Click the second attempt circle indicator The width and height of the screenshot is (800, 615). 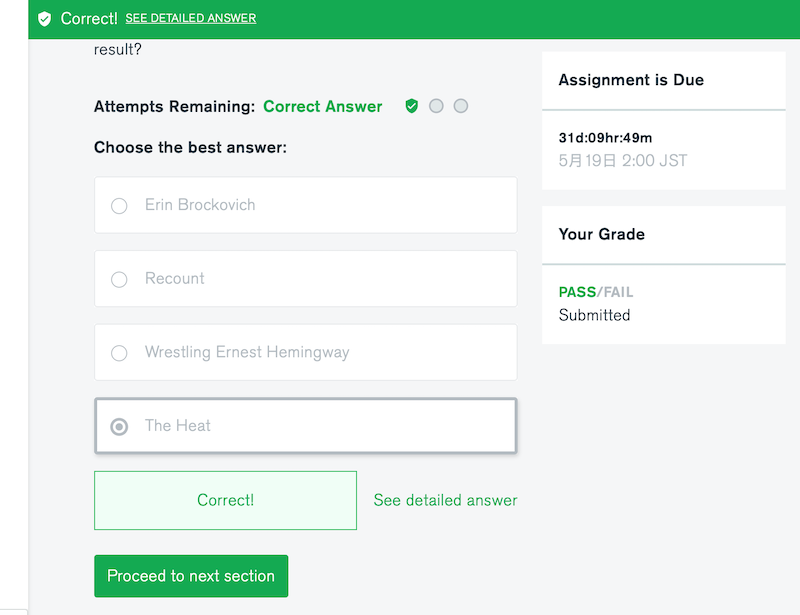click(436, 106)
